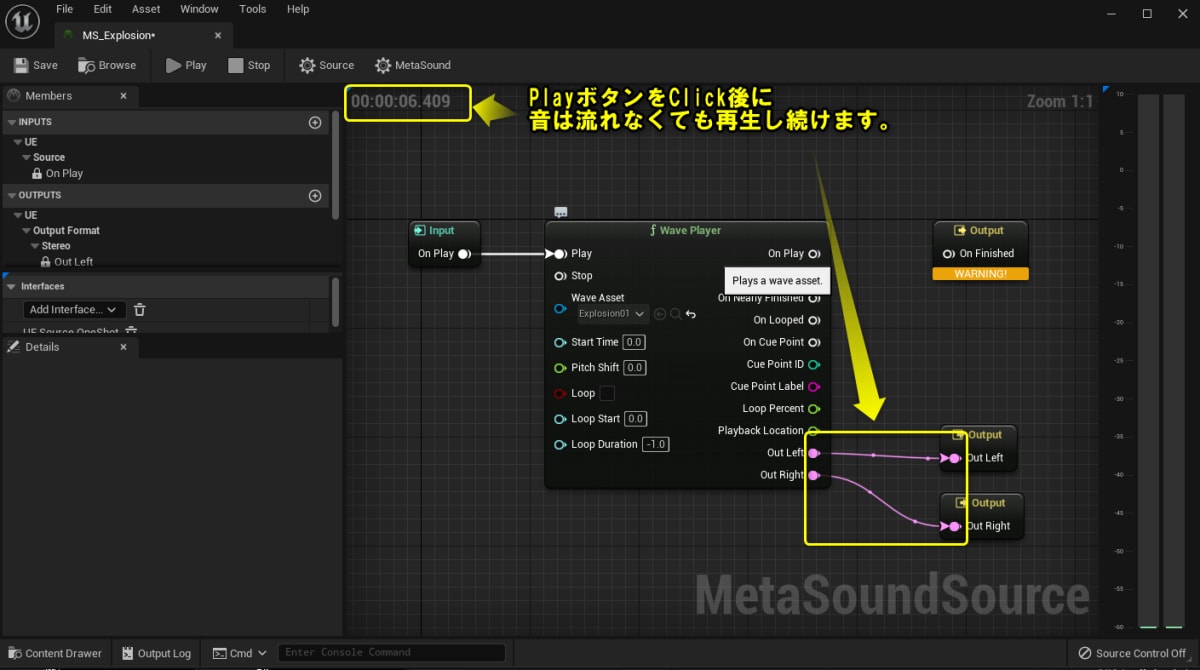Click the trash icon next to Add Interface
Image resolution: width=1200 pixels, height=670 pixels.
(x=139, y=309)
